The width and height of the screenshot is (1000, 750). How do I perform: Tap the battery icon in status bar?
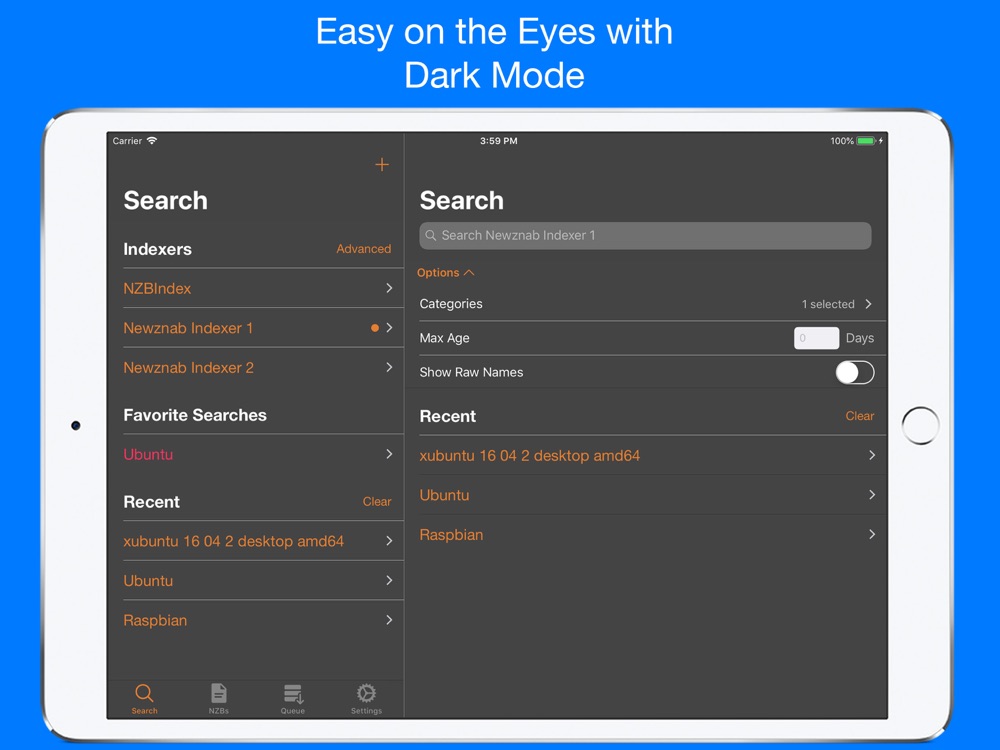click(866, 141)
